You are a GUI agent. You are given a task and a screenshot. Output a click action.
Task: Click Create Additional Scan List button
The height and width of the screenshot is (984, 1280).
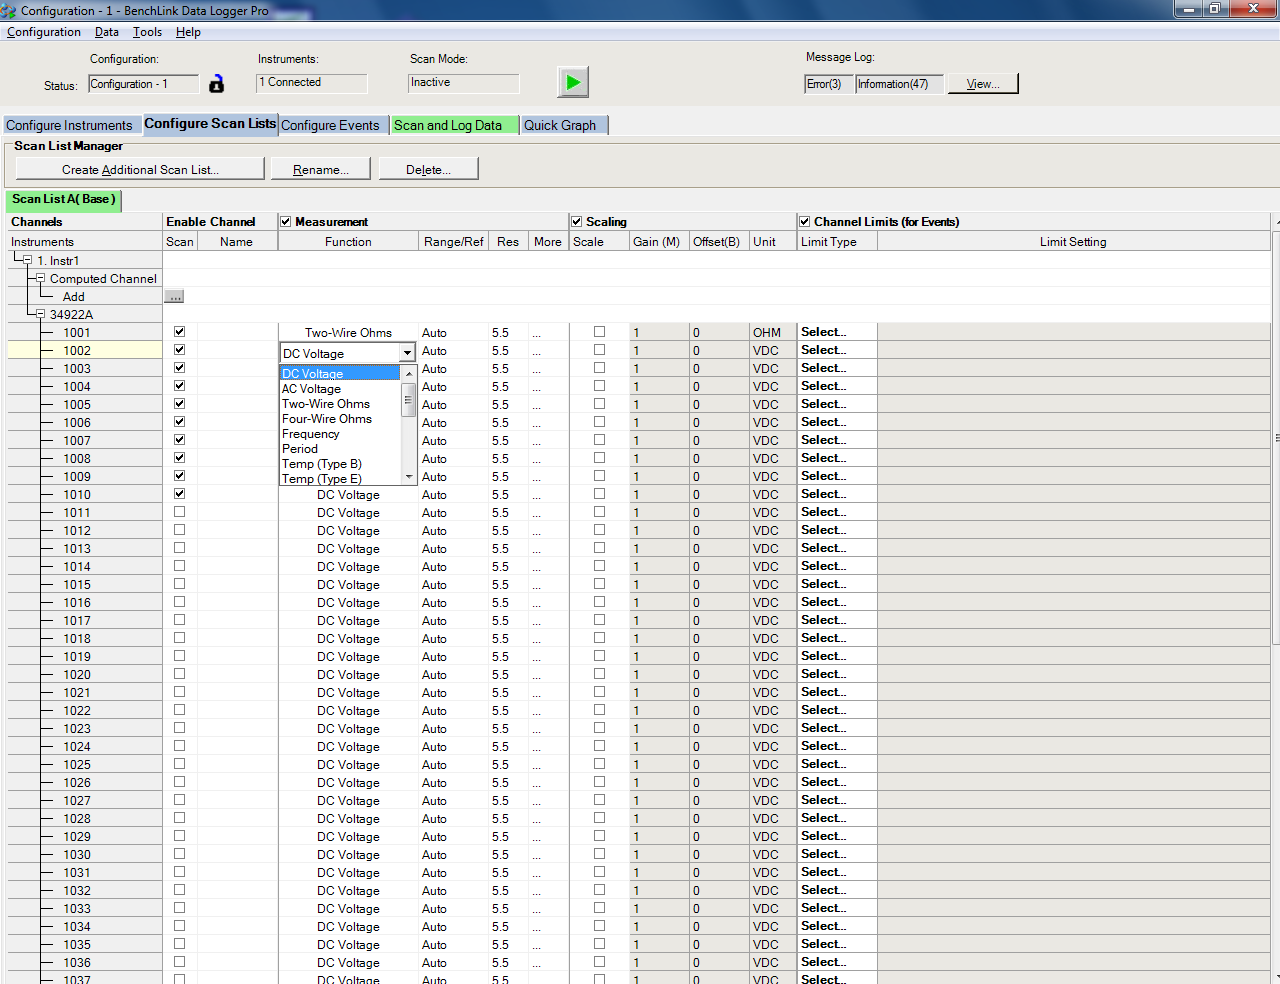140,169
